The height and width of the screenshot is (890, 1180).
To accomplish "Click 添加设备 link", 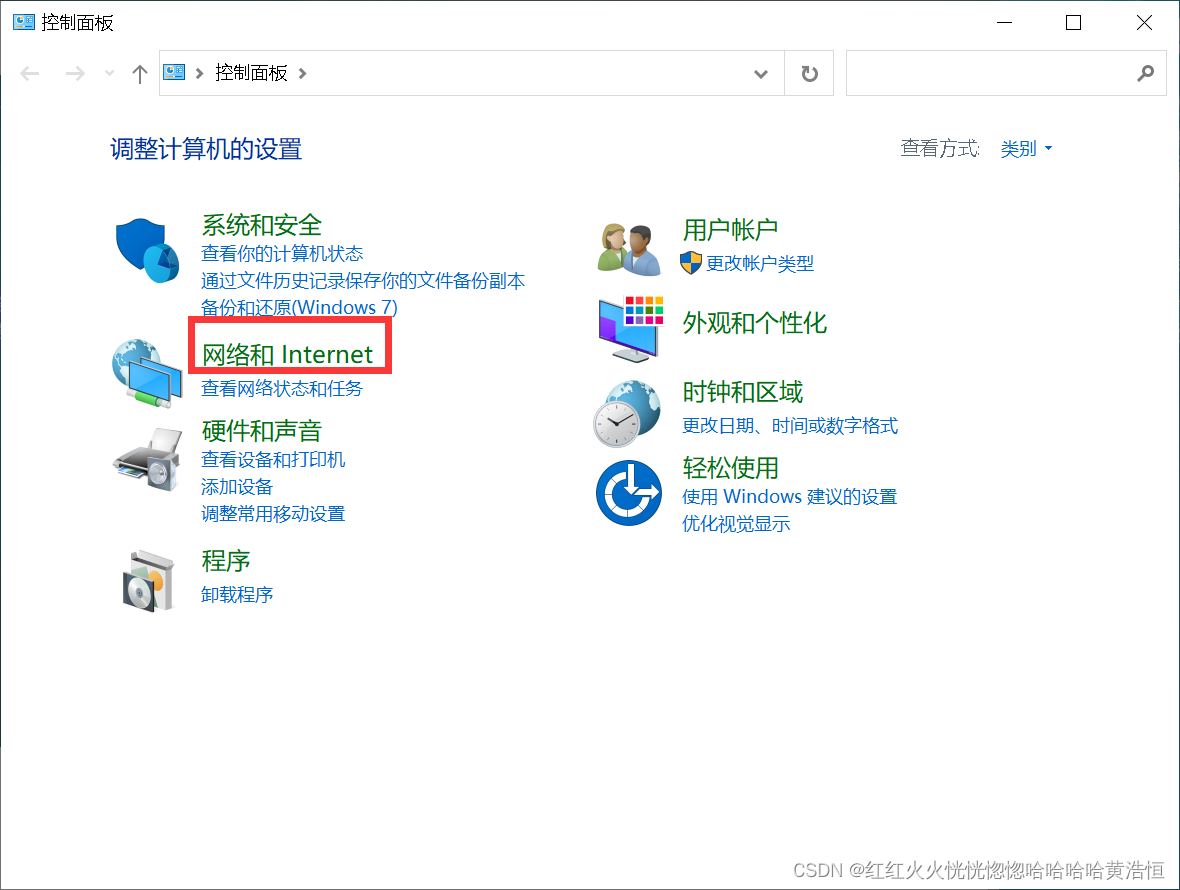I will tap(236, 487).
